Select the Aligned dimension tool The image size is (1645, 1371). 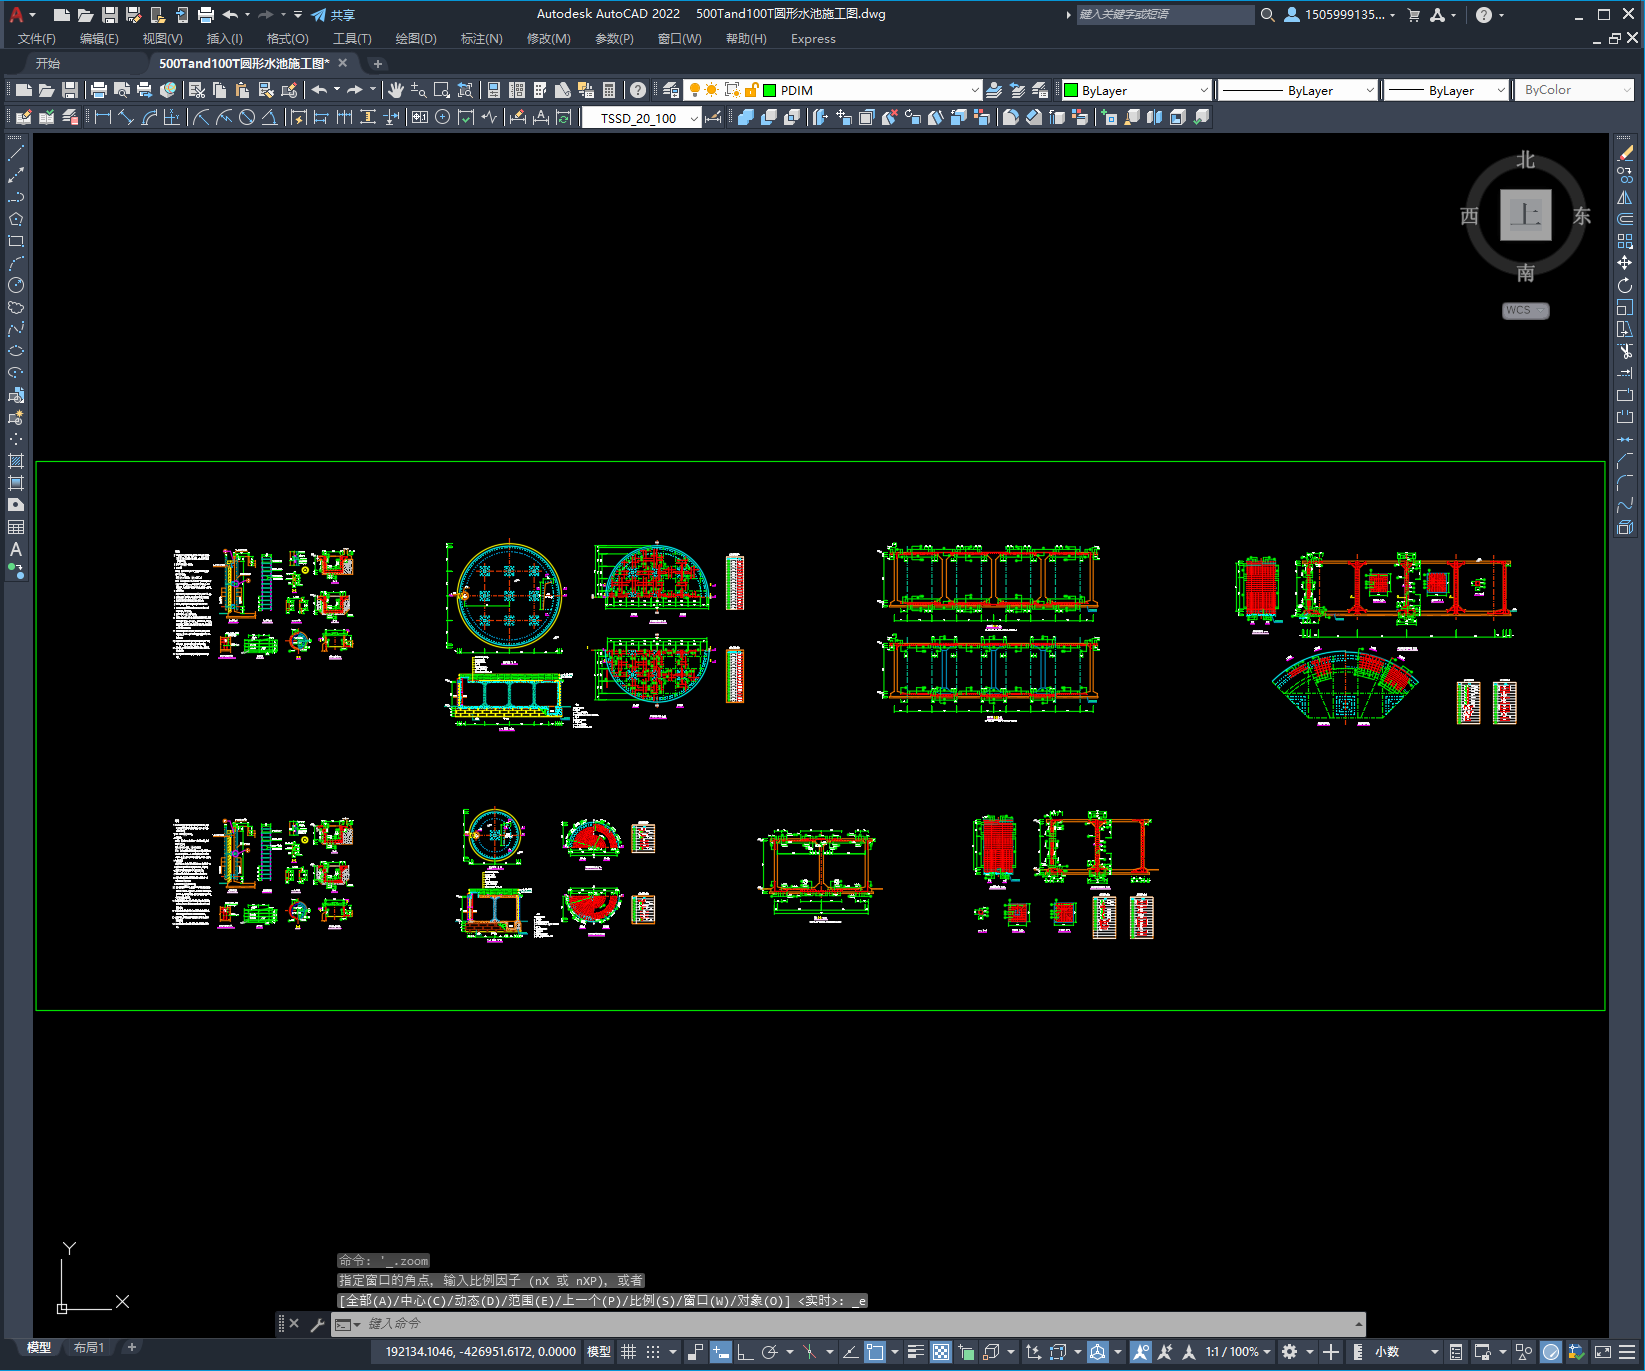(125, 117)
